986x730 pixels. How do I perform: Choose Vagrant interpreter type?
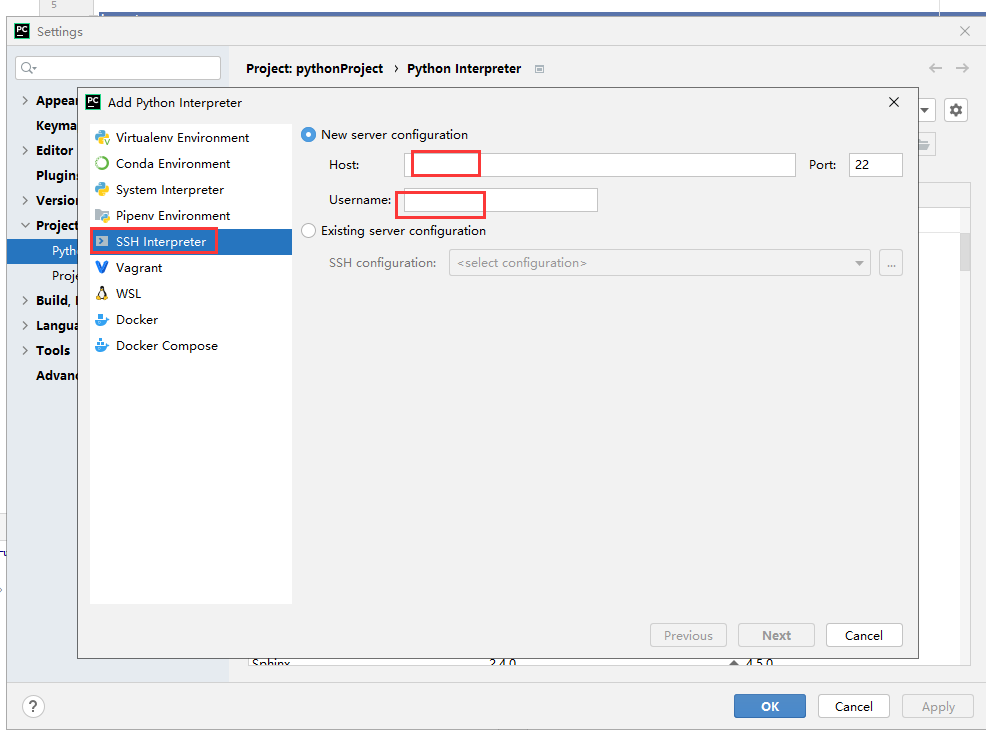click(191, 268)
